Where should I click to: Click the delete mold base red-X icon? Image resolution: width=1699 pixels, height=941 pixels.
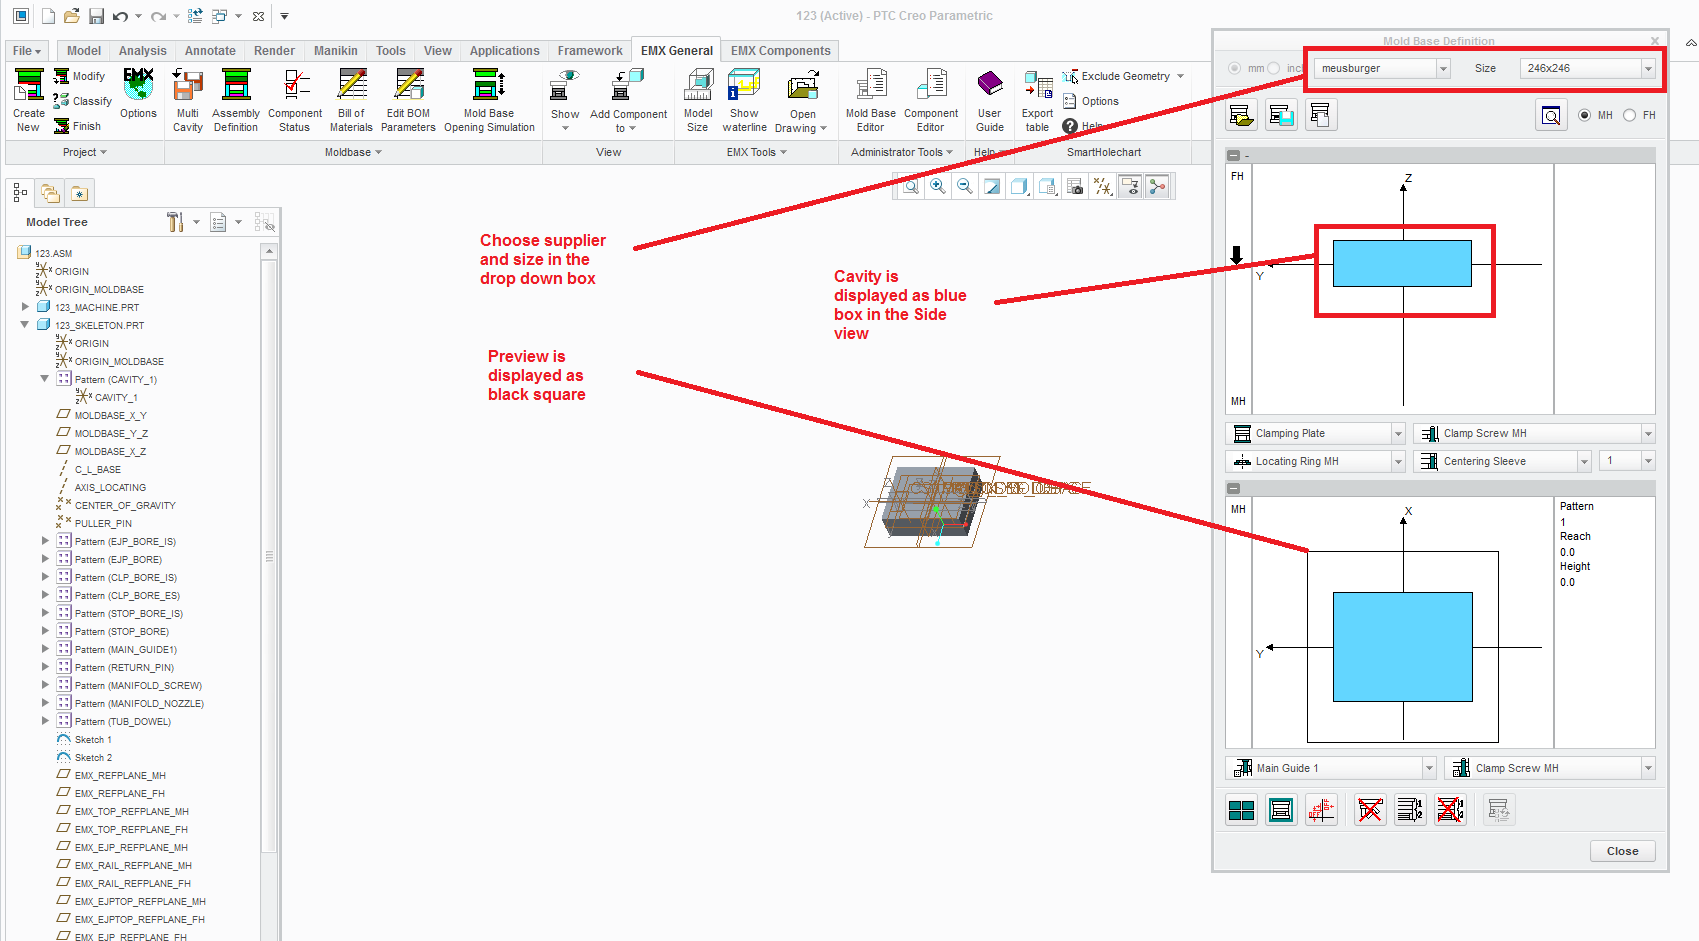[1370, 810]
